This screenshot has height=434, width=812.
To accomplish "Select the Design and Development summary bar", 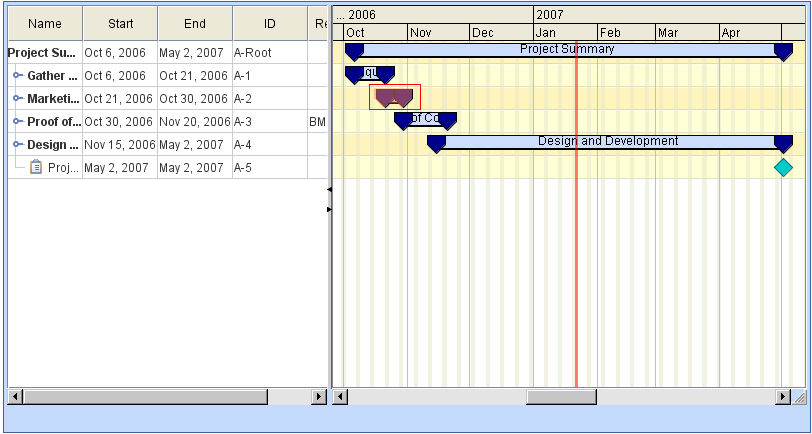I will point(608,142).
